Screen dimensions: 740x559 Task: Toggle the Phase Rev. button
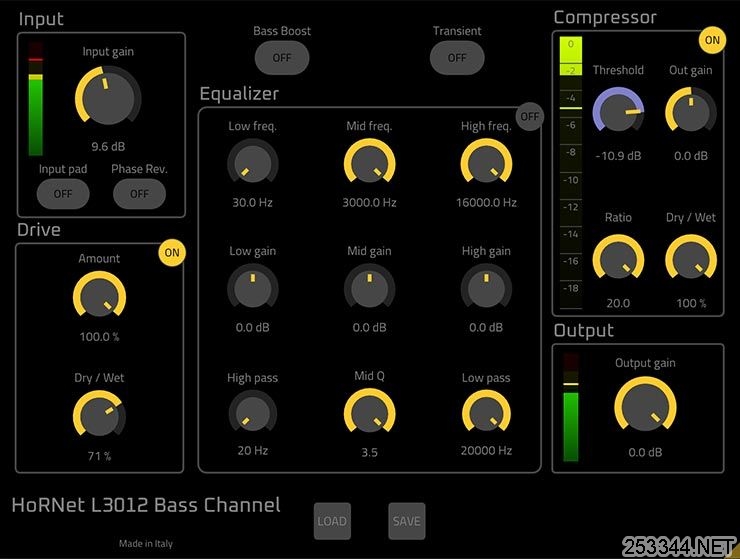click(139, 194)
